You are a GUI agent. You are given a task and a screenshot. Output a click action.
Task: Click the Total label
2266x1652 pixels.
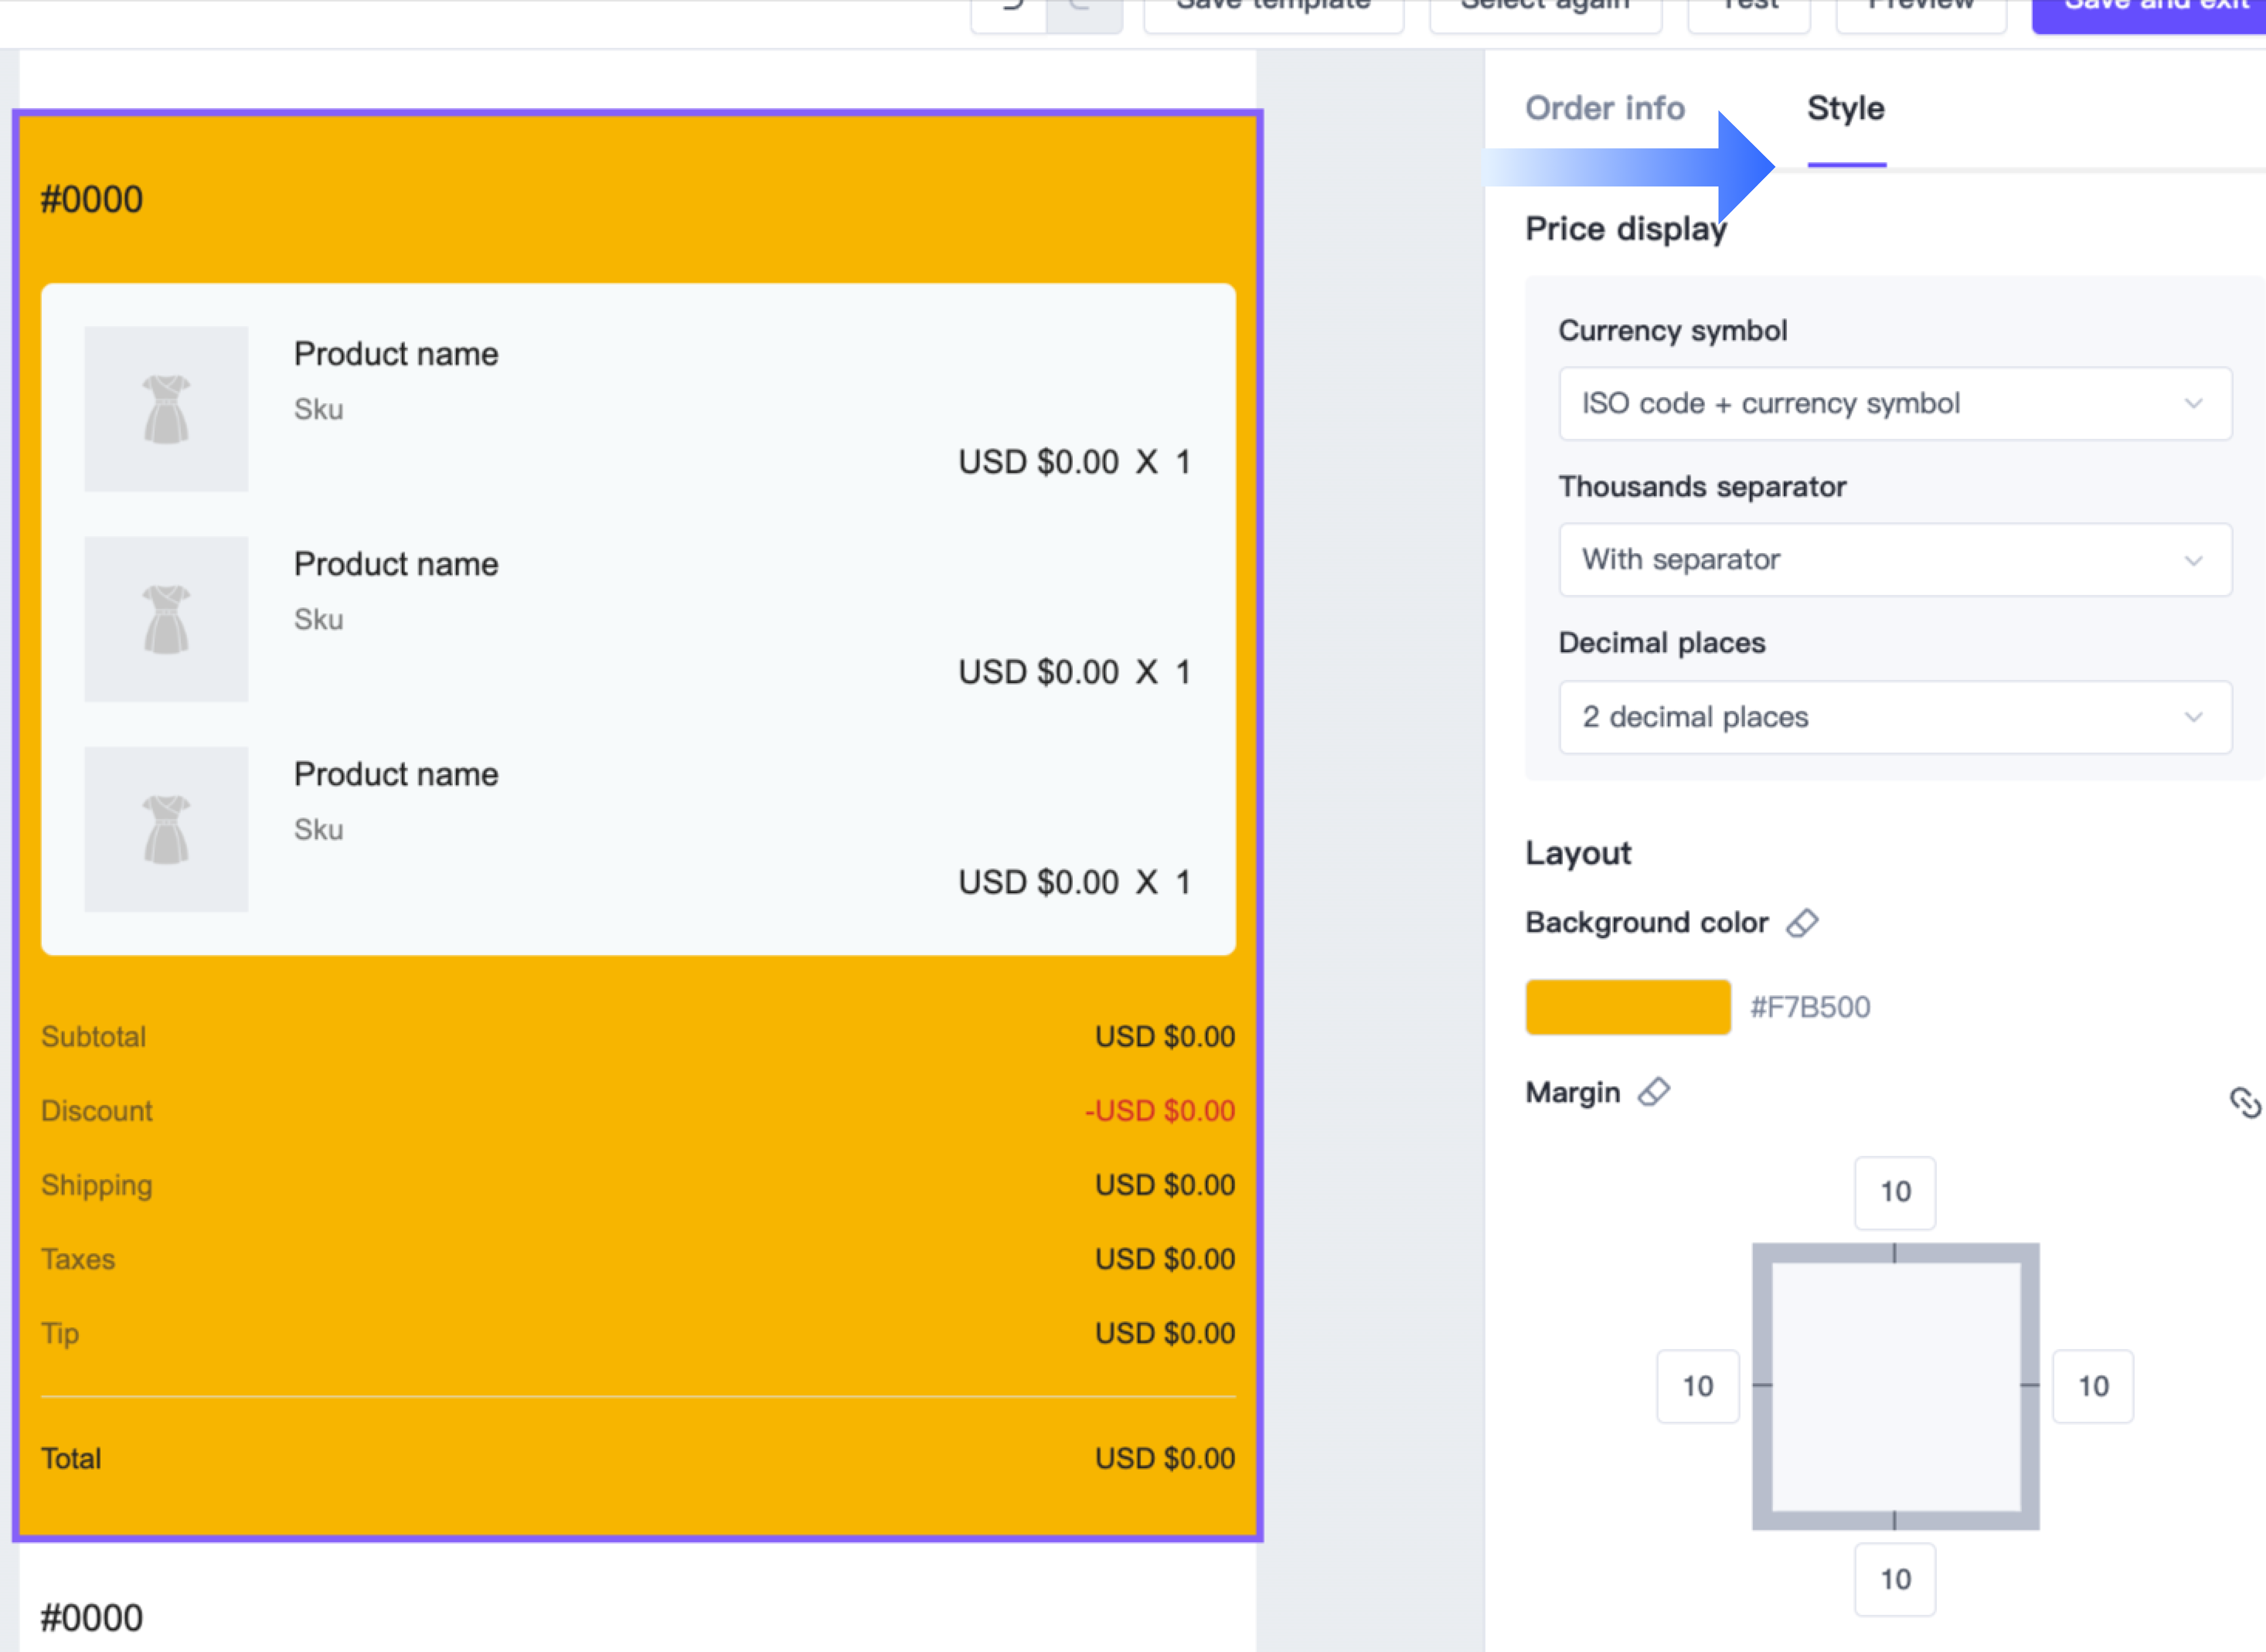tap(71, 1459)
